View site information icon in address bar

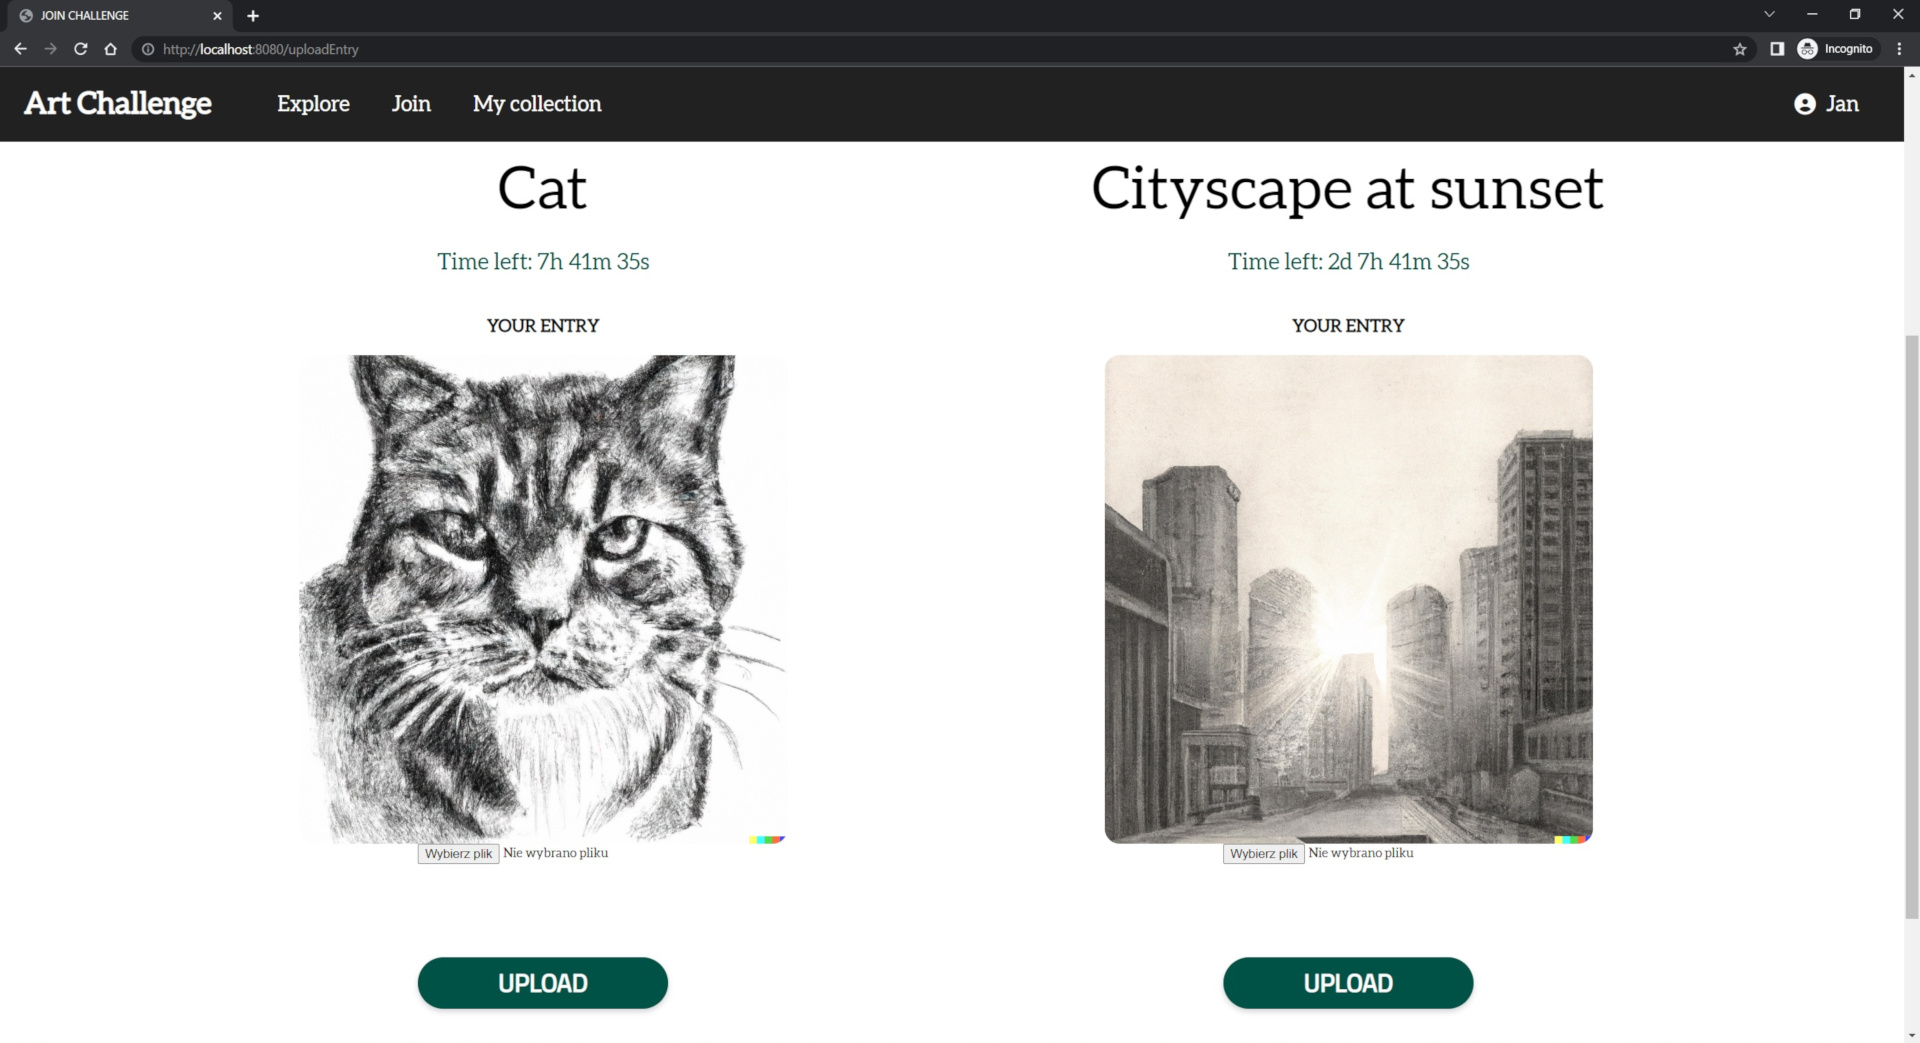[148, 49]
